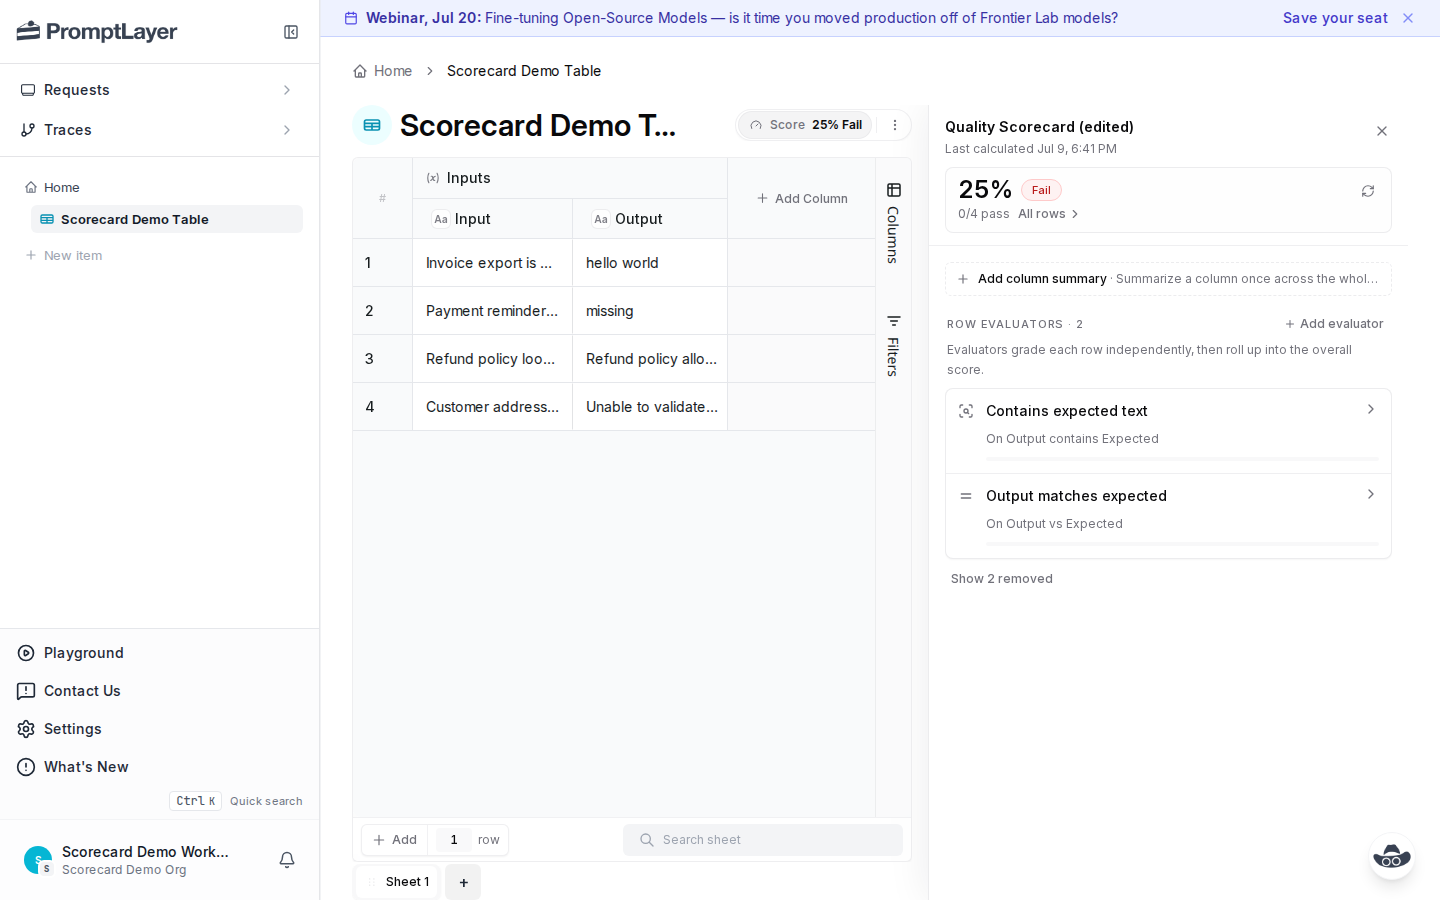Go to Home breadcrumb
This screenshot has height=900, width=1440.
(383, 71)
